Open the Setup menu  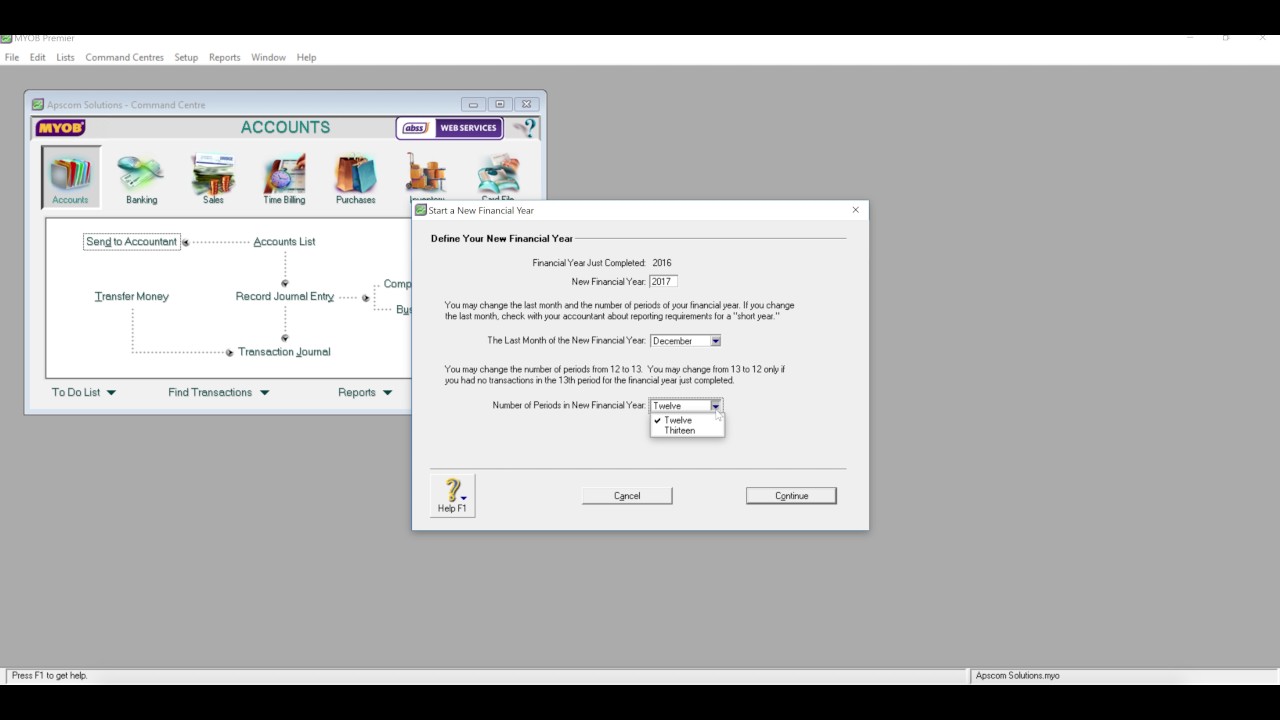coord(186,57)
